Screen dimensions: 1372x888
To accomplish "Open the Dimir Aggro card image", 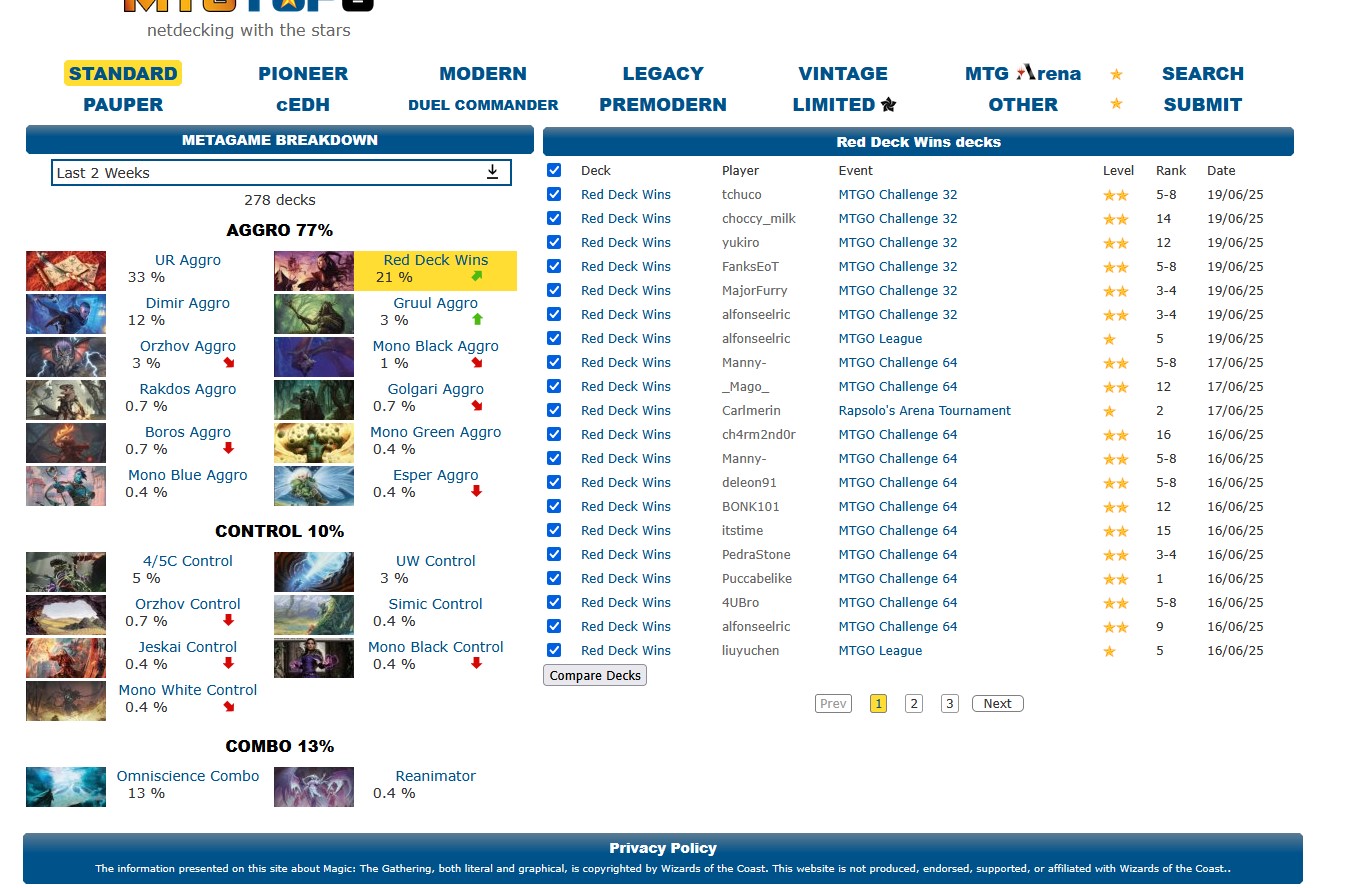I will point(66,314).
